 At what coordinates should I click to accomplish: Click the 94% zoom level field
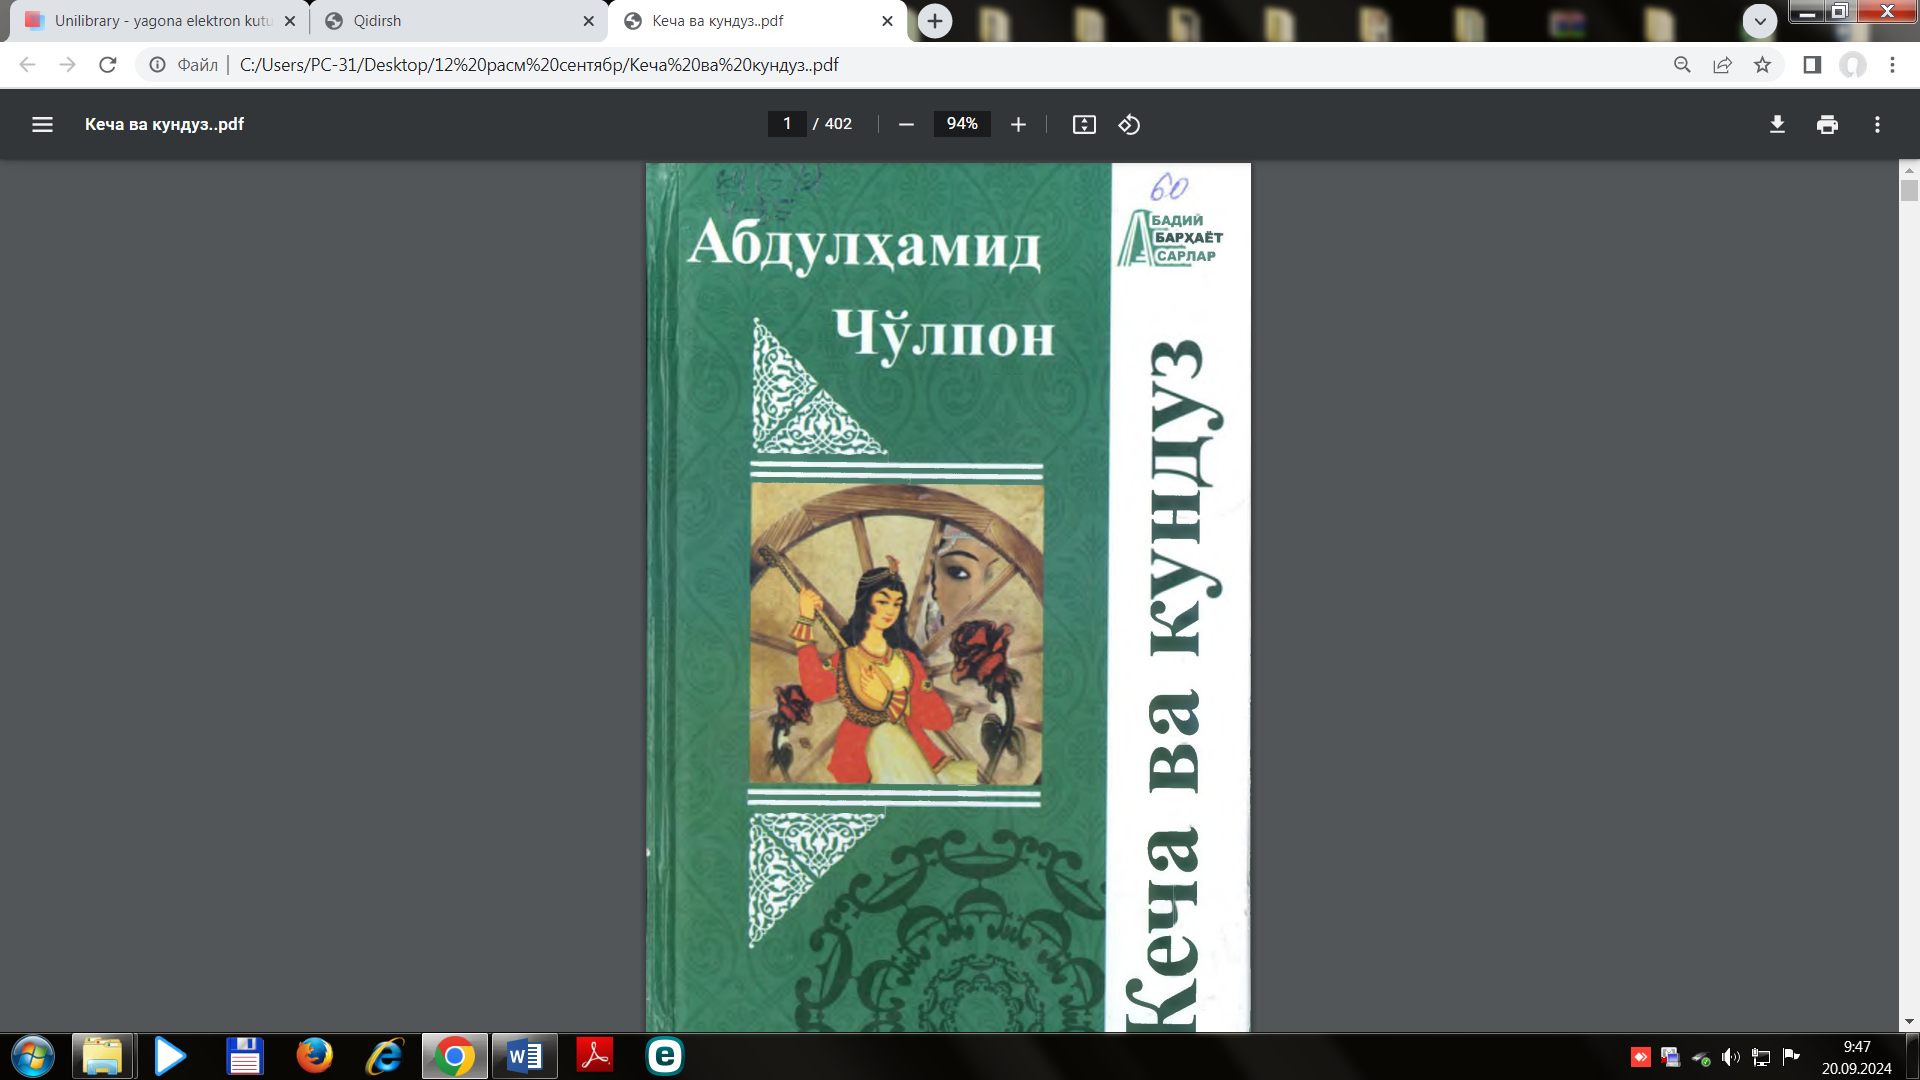pos(962,124)
